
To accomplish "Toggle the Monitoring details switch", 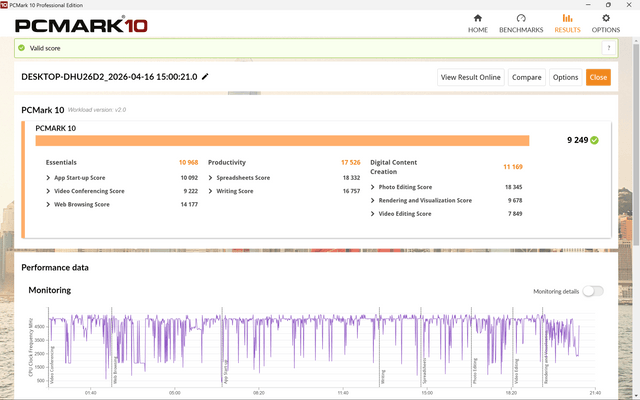I will 593,291.
